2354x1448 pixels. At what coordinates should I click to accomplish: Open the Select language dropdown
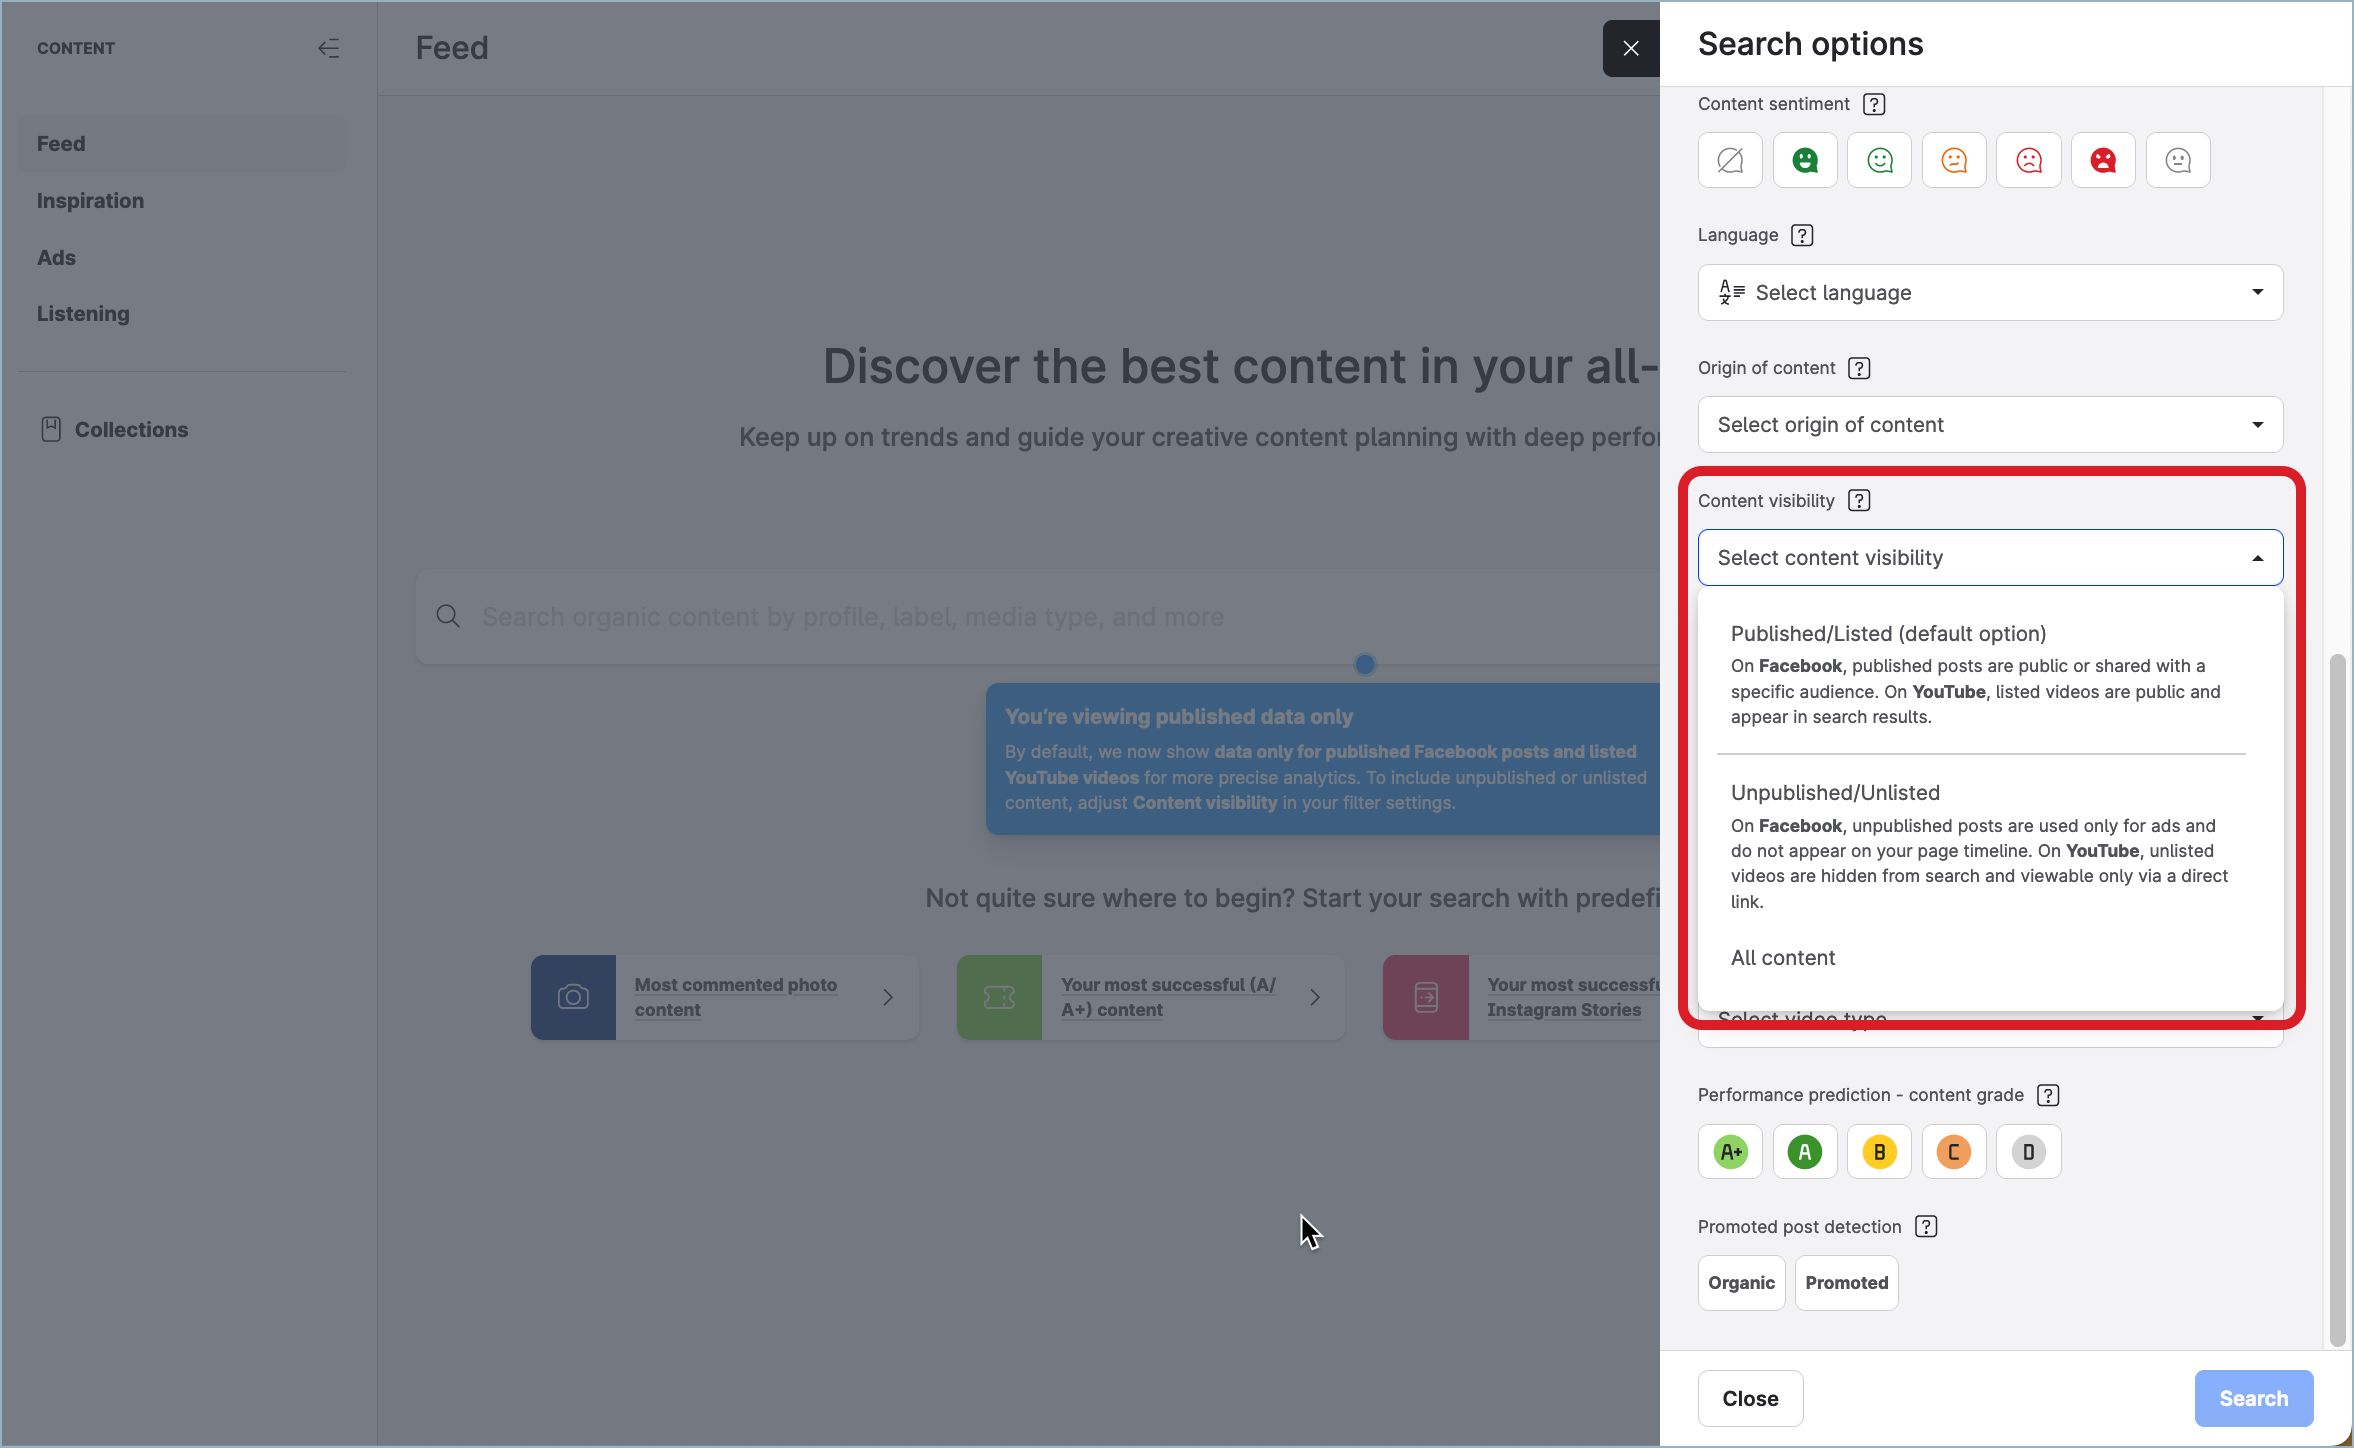click(x=1989, y=292)
